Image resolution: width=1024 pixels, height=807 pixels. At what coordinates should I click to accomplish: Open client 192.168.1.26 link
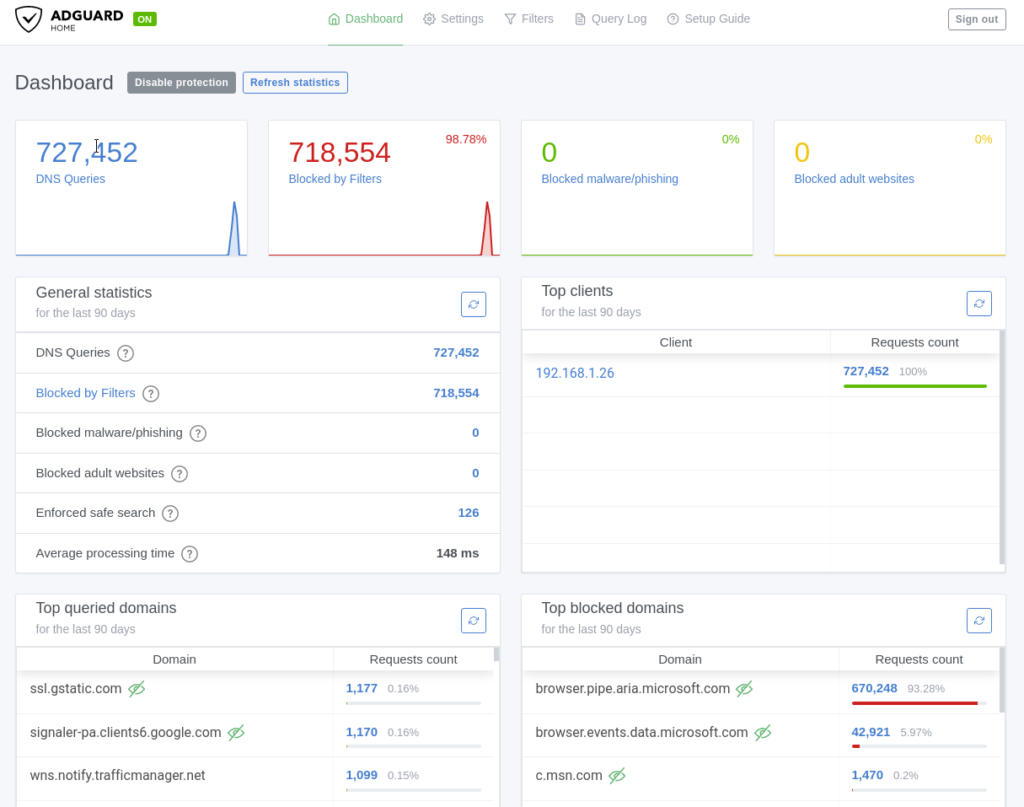575,373
